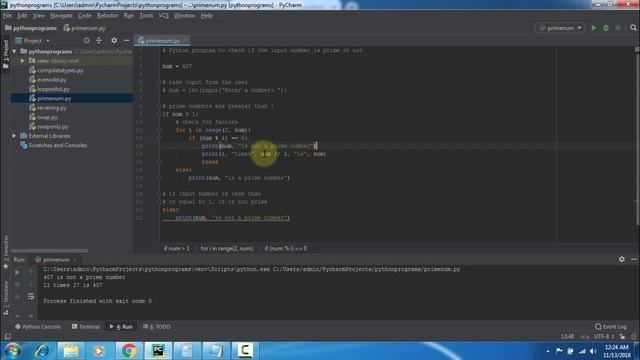Click the grey Stop icon in the top toolbar
The width and height of the screenshot is (640, 360).
tap(618, 28)
